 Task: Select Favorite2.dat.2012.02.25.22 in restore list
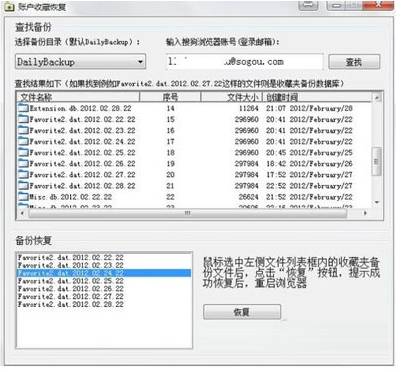(71, 281)
